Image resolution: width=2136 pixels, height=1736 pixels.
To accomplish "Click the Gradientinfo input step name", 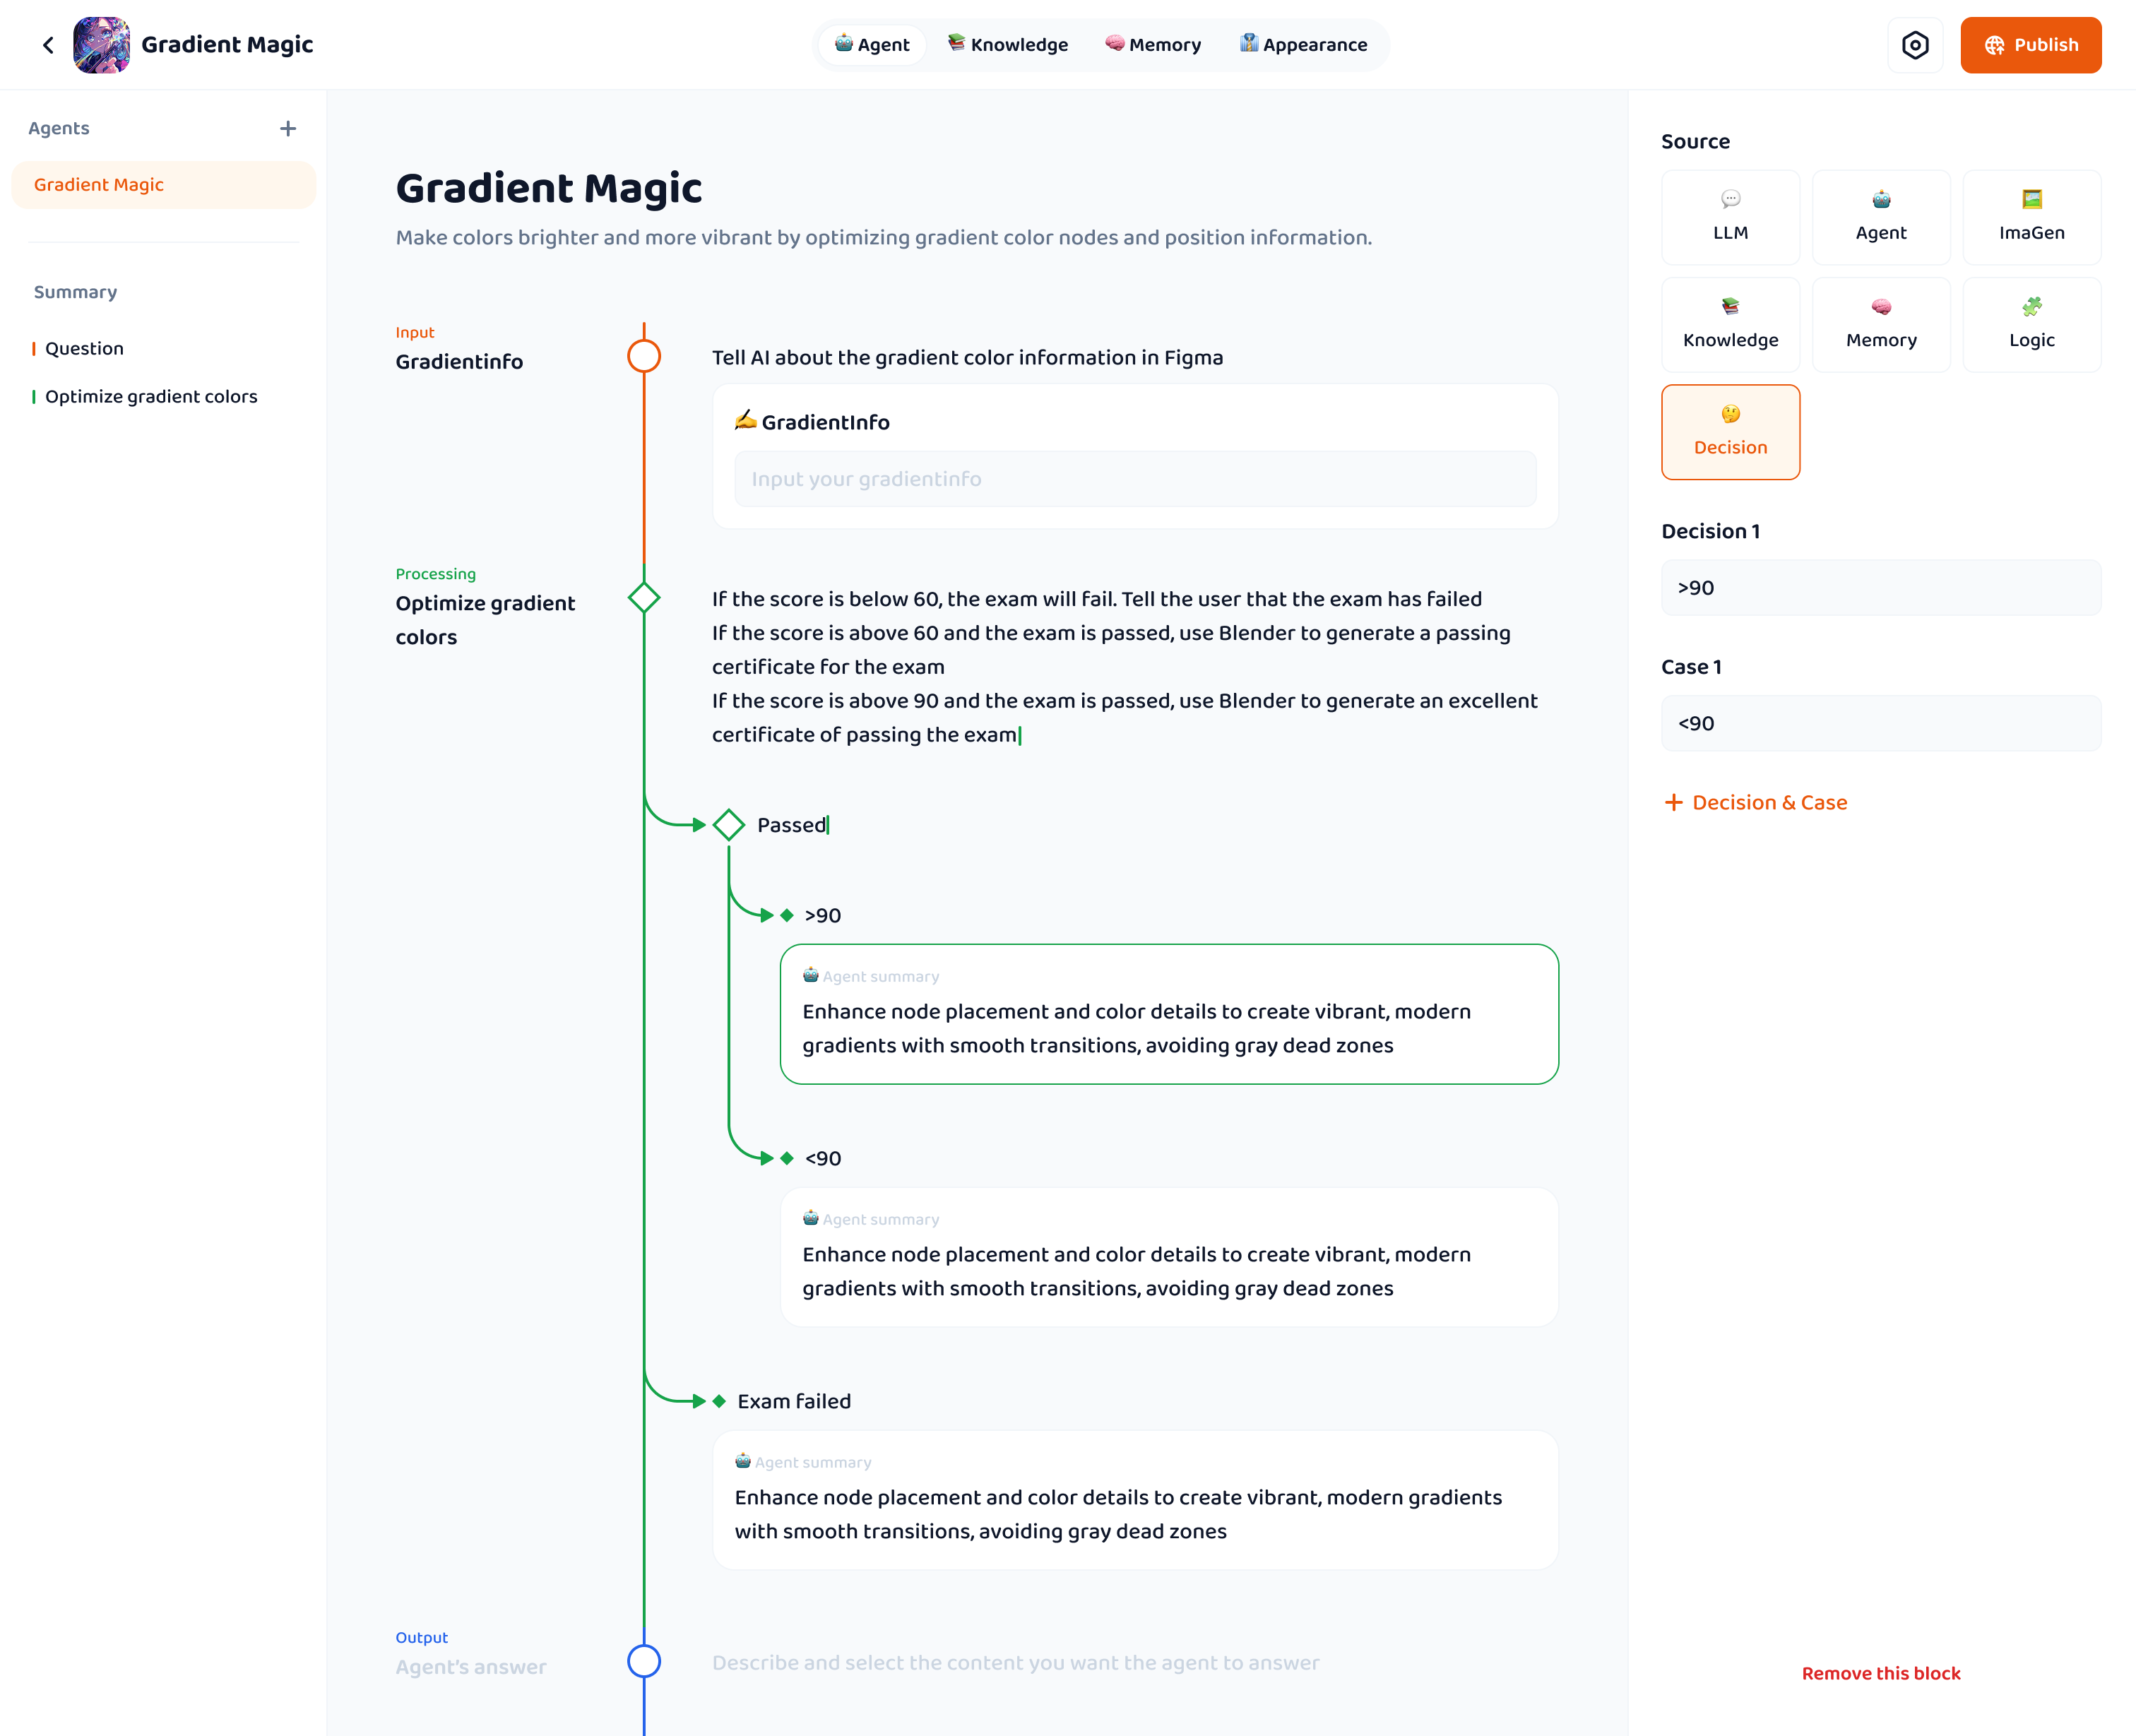I will 459,361.
